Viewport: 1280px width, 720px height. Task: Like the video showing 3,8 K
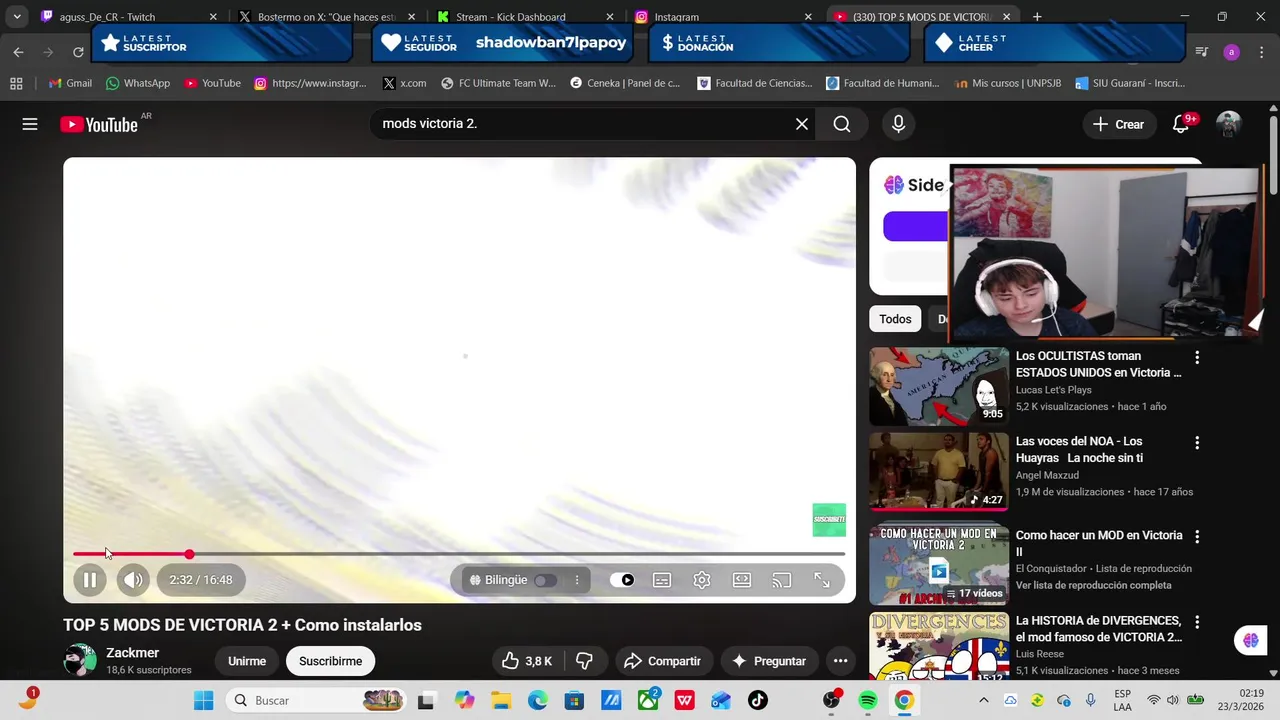coord(526,661)
